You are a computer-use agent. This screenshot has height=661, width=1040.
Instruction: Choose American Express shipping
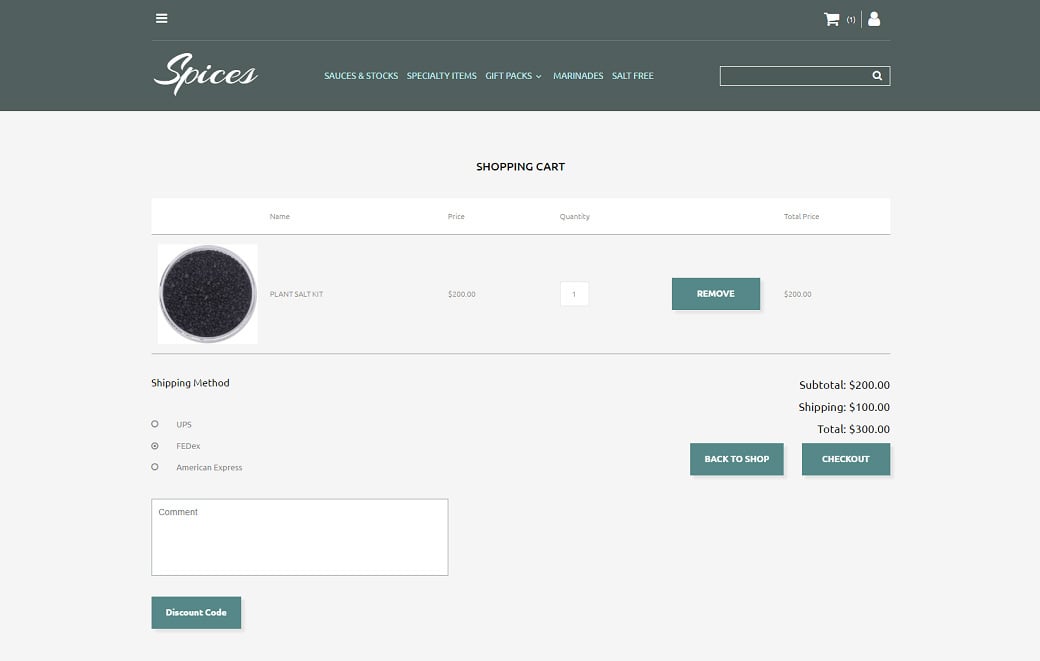tap(155, 467)
